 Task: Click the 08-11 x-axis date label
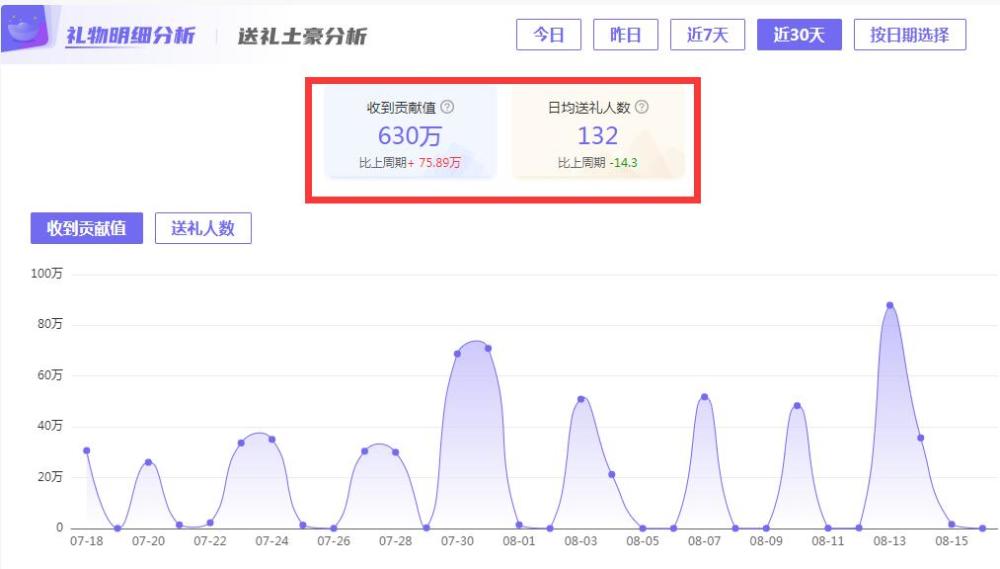click(828, 541)
